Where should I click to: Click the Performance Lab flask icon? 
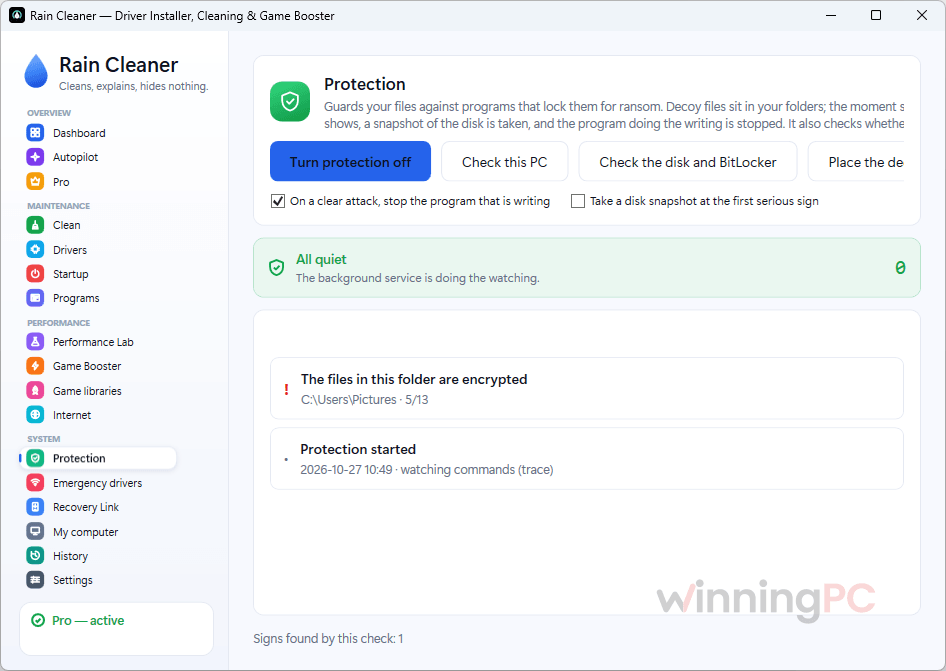(35, 342)
